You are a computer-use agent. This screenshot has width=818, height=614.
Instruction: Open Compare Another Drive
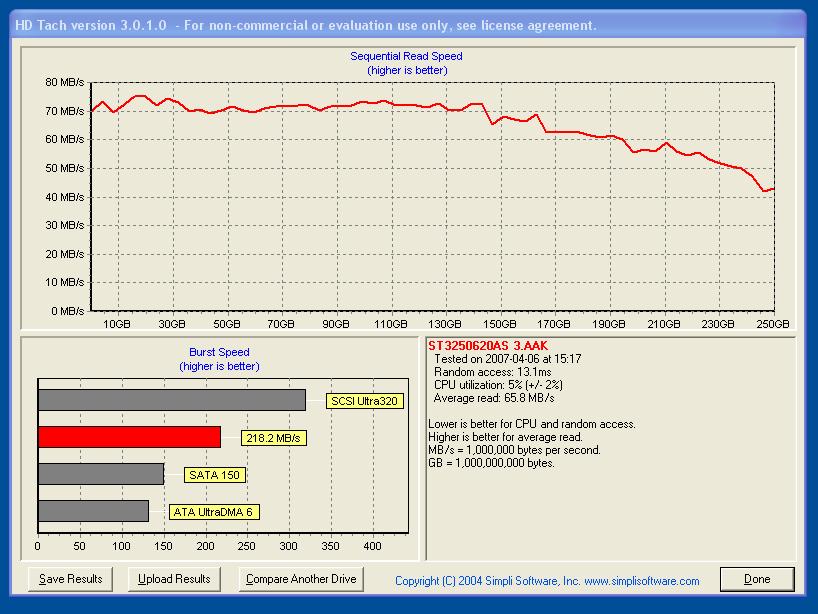pos(301,579)
